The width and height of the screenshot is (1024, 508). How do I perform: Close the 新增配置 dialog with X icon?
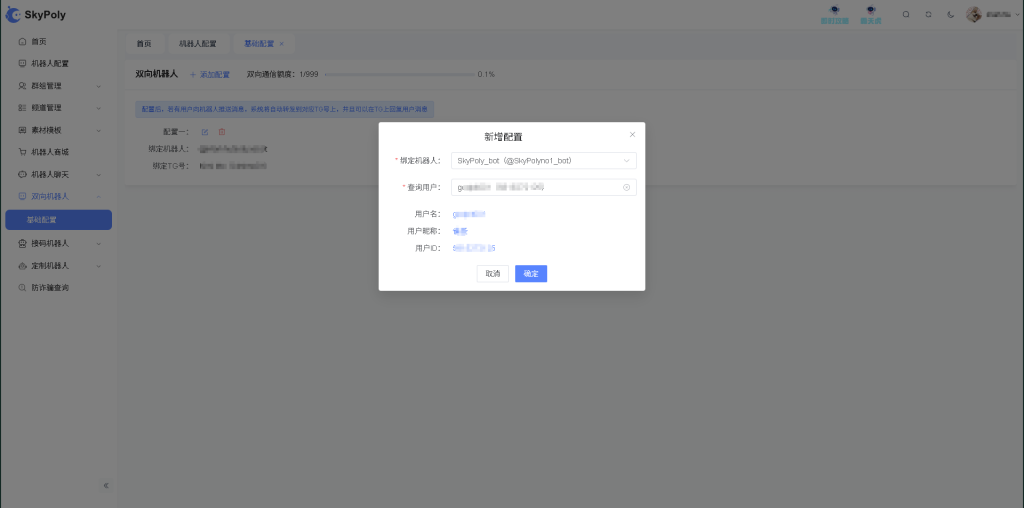pos(632,134)
